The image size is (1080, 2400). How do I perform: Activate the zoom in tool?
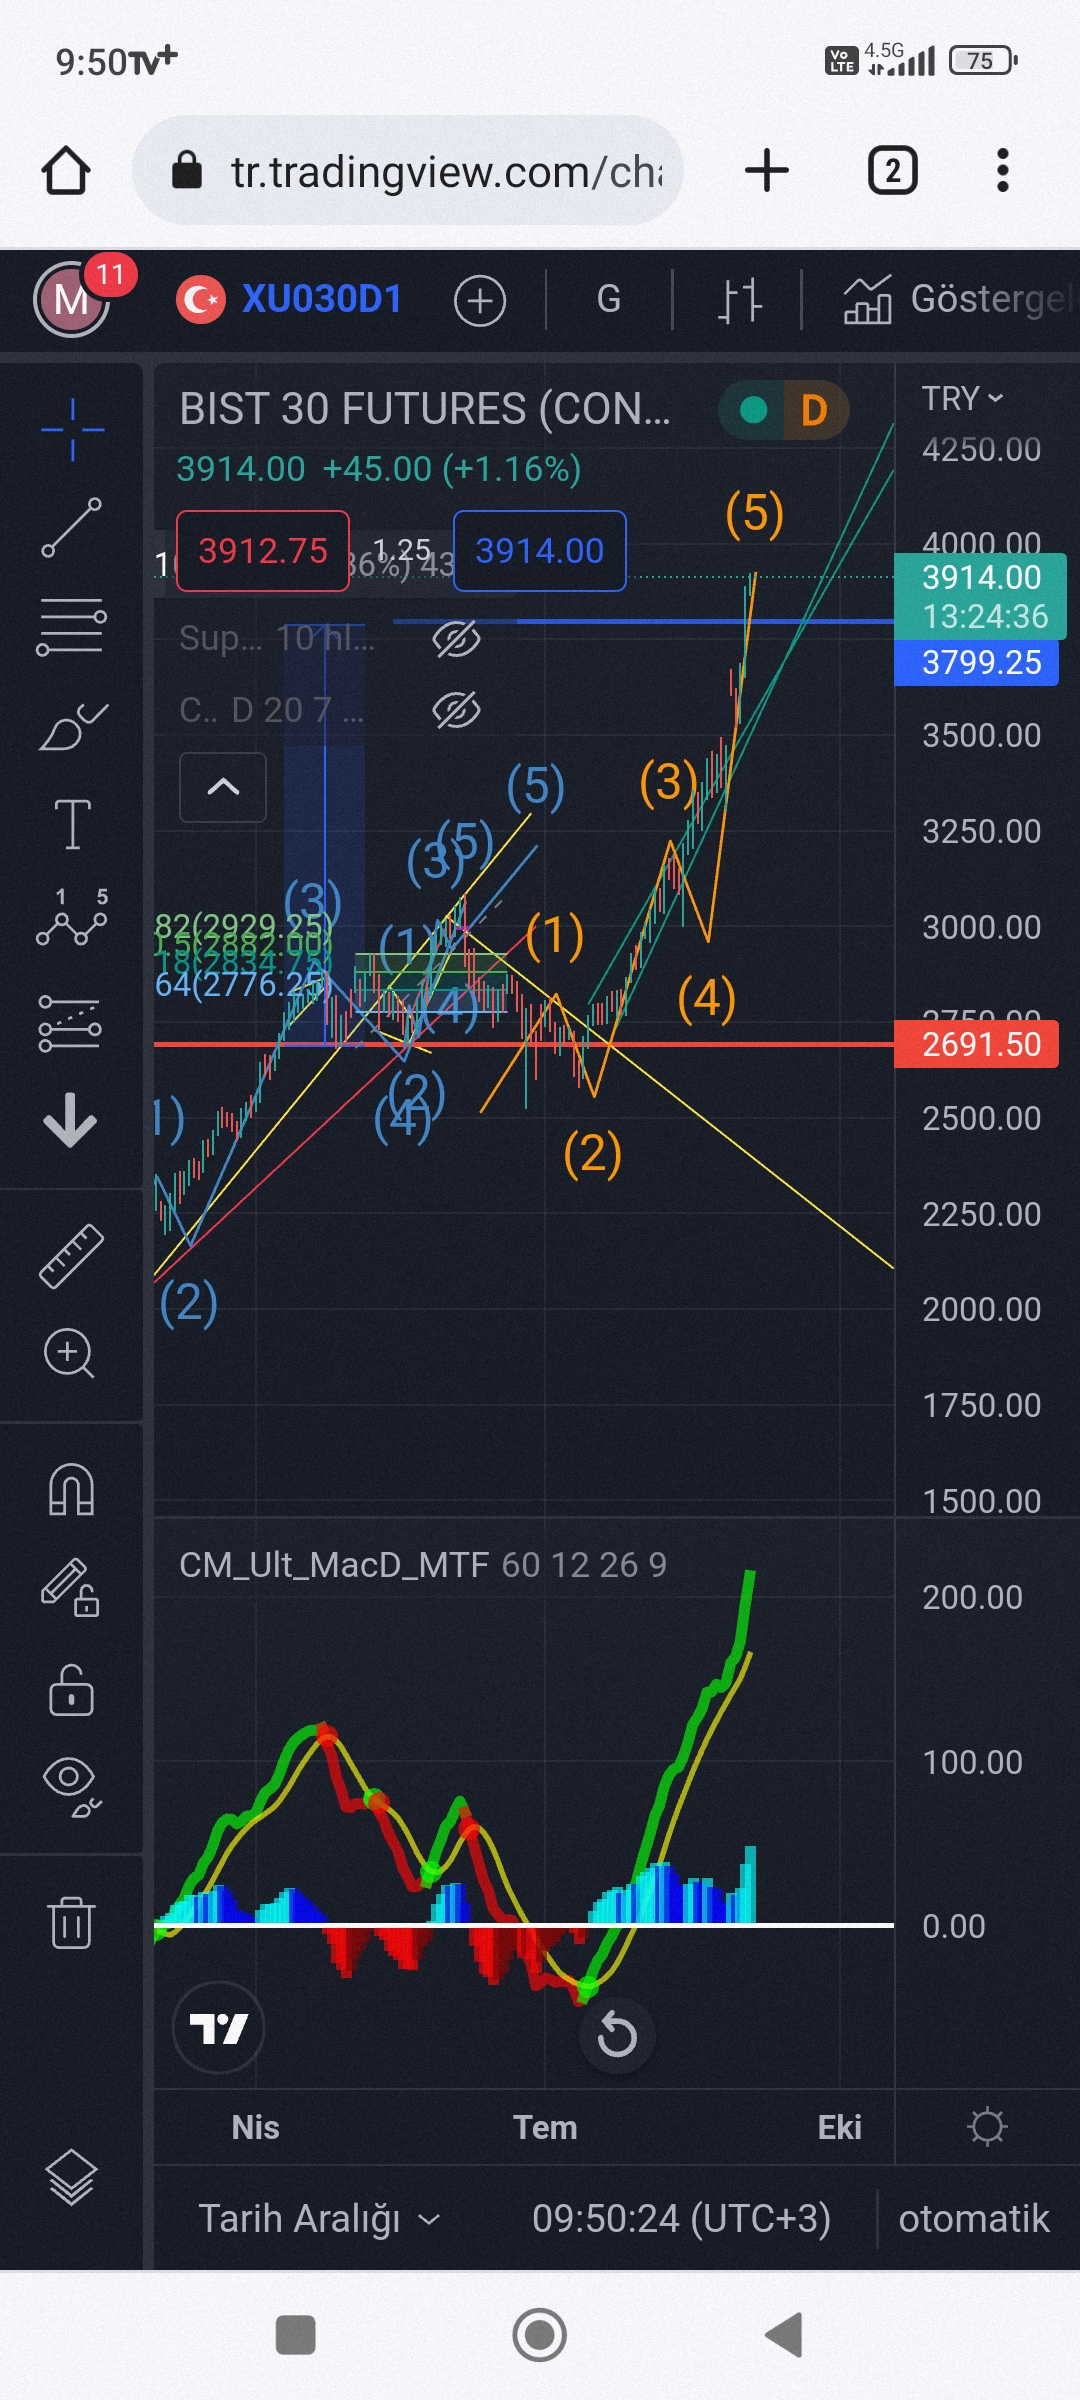tap(69, 1354)
